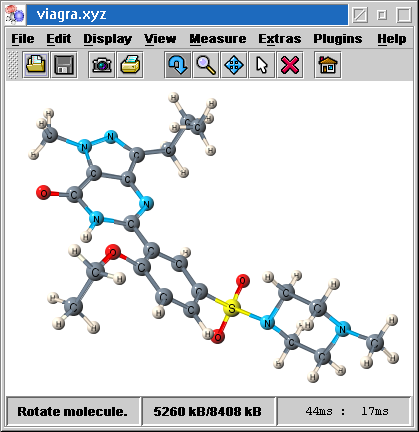Click the toolbar drag handle grip
The image size is (419, 432).
[x=13, y=65]
